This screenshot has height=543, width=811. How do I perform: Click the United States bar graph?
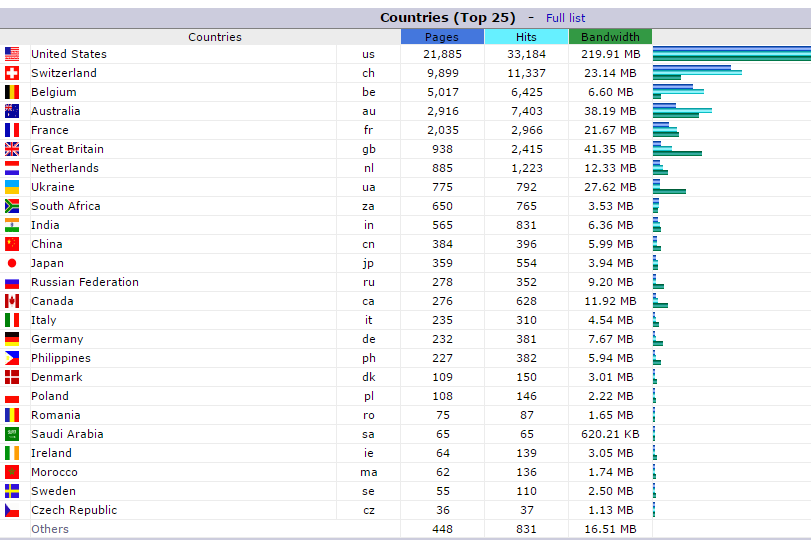(732, 54)
